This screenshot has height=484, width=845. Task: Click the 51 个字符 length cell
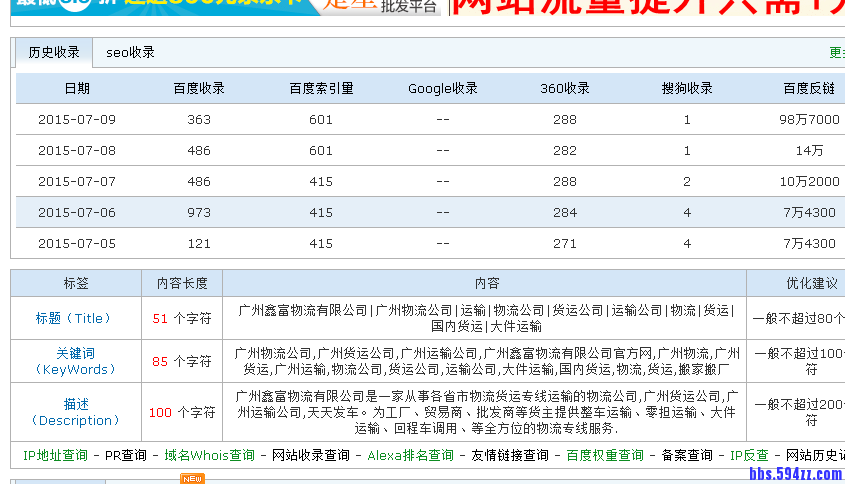coord(182,319)
